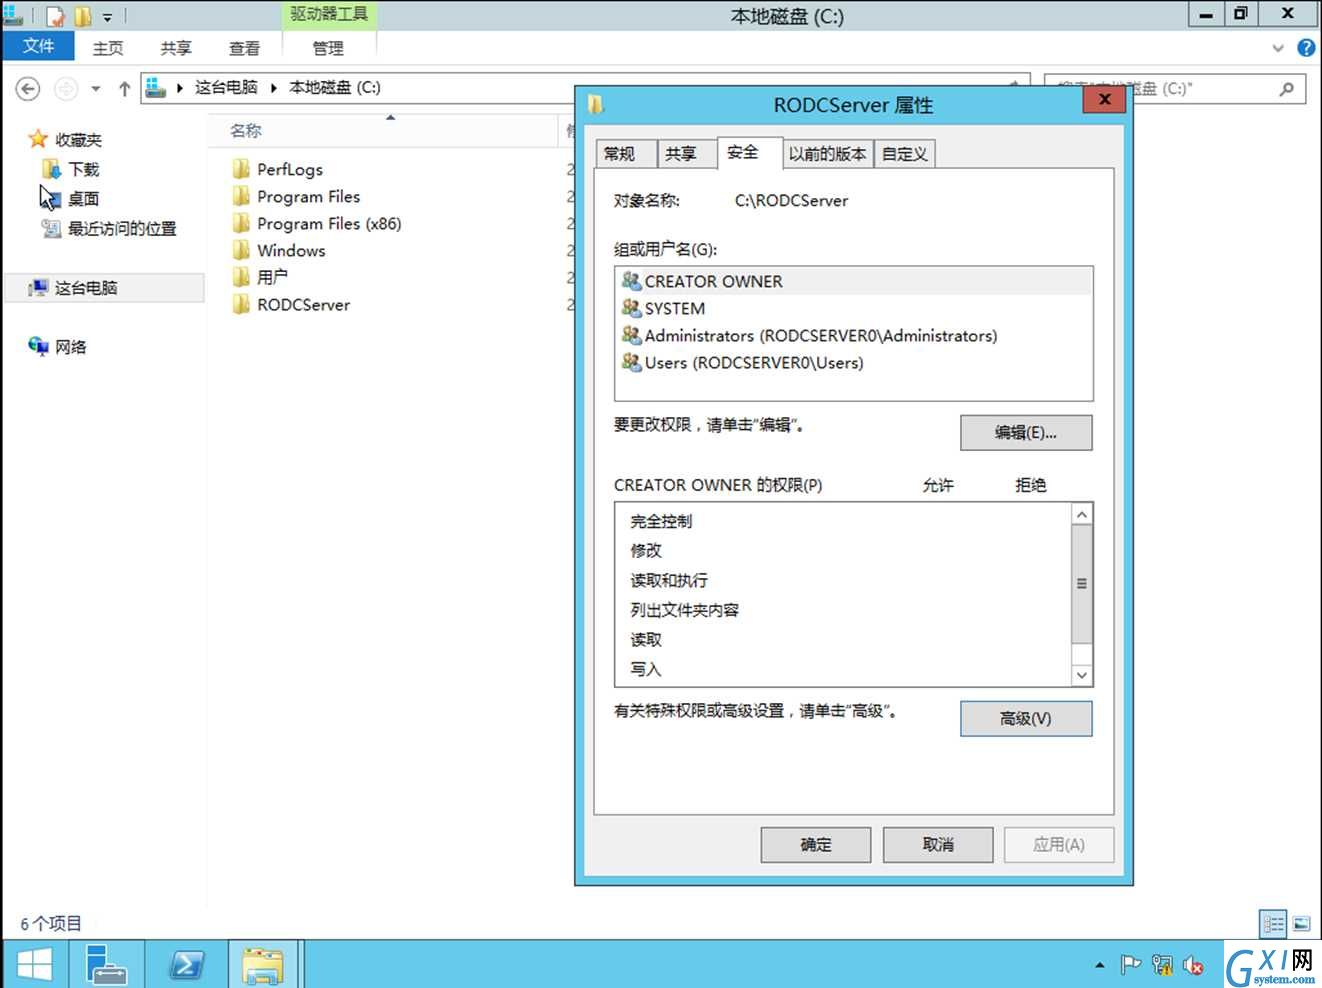Click the 取消 button
1322x988 pixels.
938,845
